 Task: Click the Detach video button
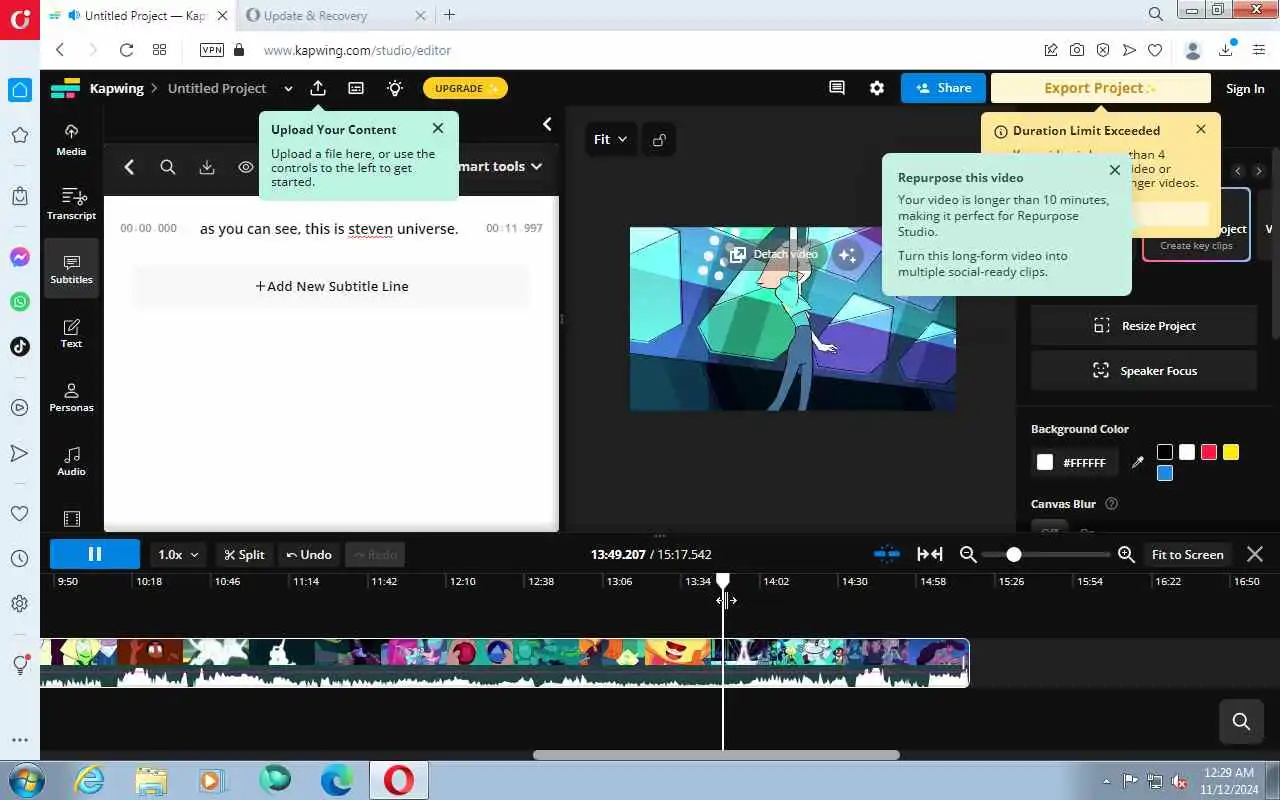[774, 254]
